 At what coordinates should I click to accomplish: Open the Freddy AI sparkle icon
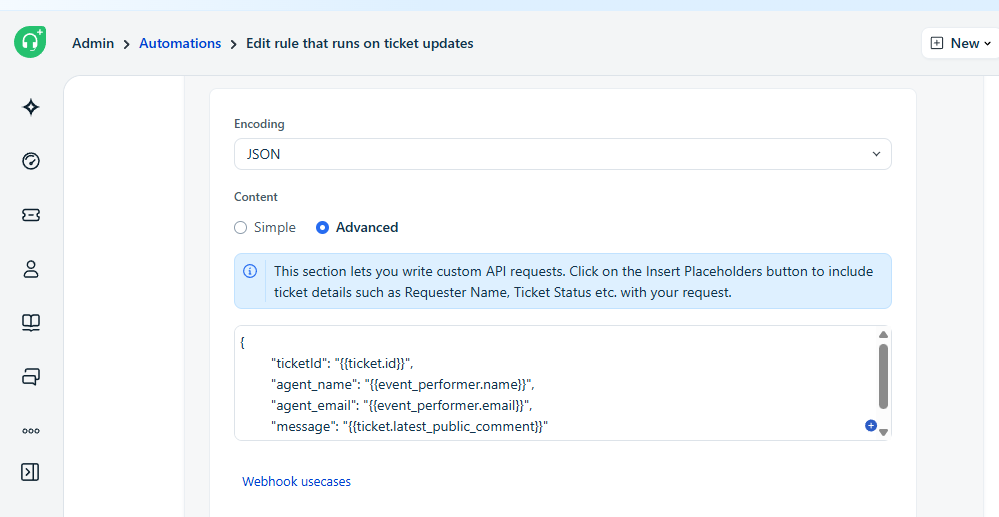point(31,107)
